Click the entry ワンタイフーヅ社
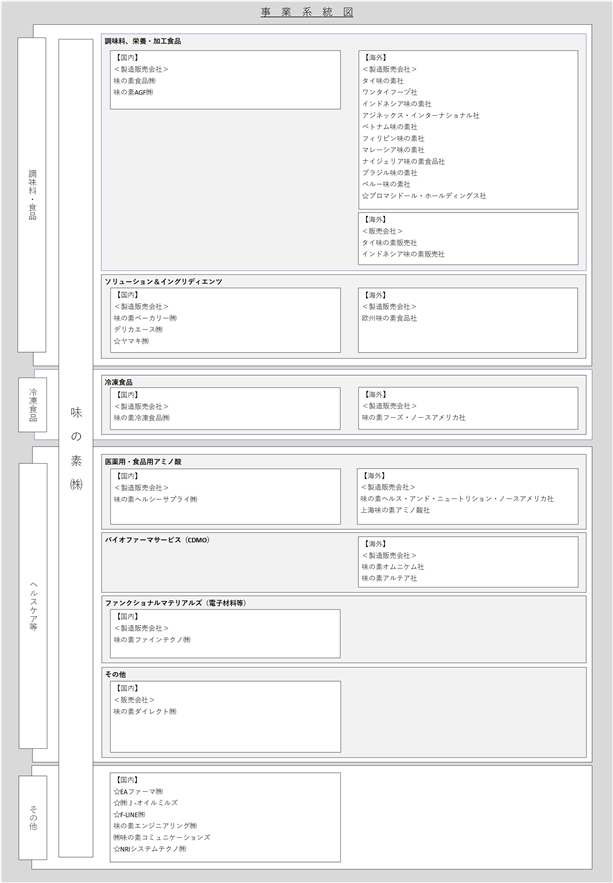The image size is (613, 883). (390, 92)
